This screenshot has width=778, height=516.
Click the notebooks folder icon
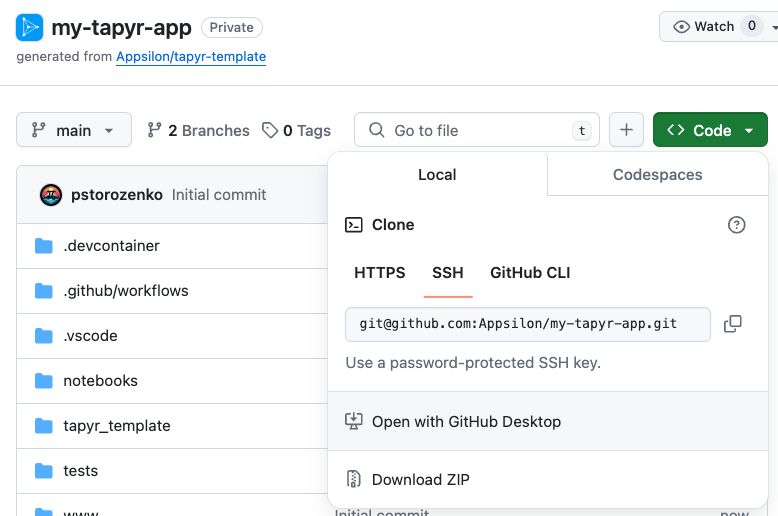tap(44, 381)
